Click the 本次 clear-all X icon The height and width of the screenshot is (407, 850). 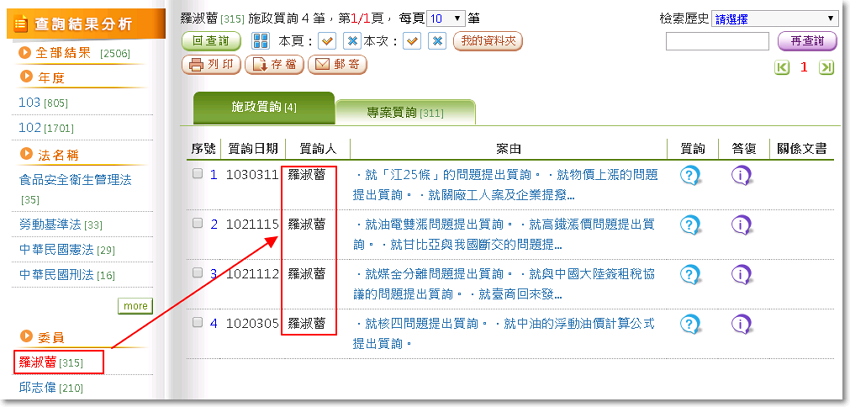click(x=438, y=41)
